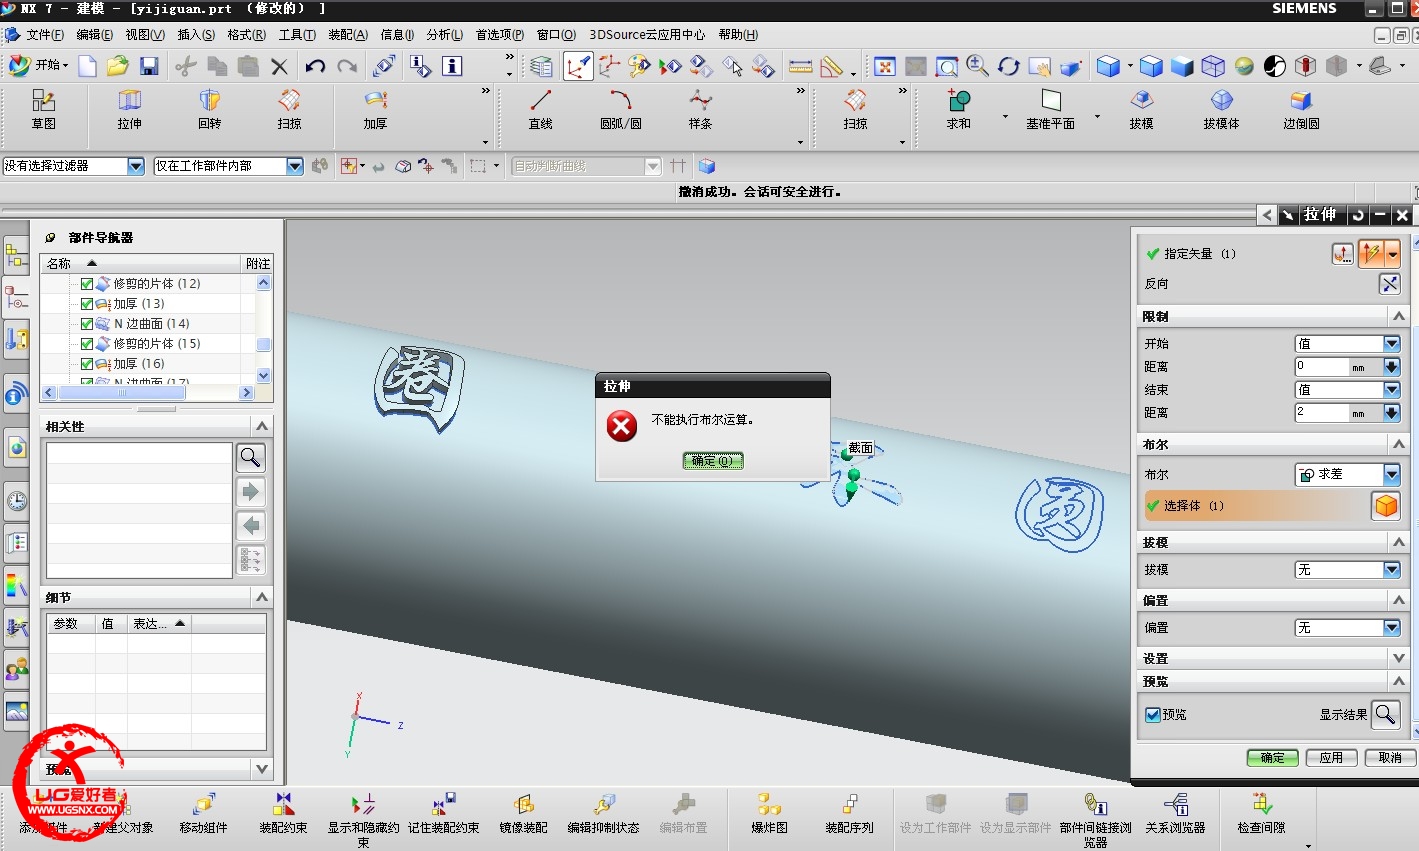Open the 布尔 求差 dropdown
This screenshot has width=1419, height=851.
pyautogui.click(x=1391, y=474)
